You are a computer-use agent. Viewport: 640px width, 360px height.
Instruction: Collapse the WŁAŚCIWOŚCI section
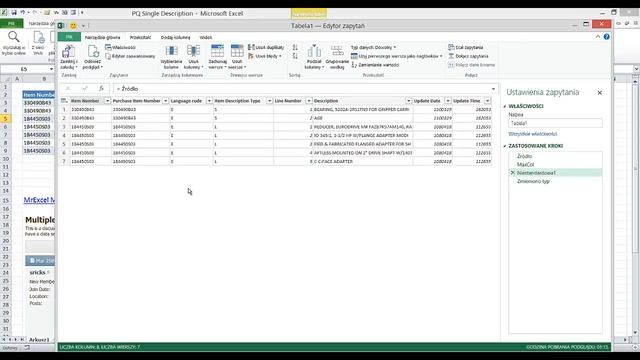(x=505, y=106)
